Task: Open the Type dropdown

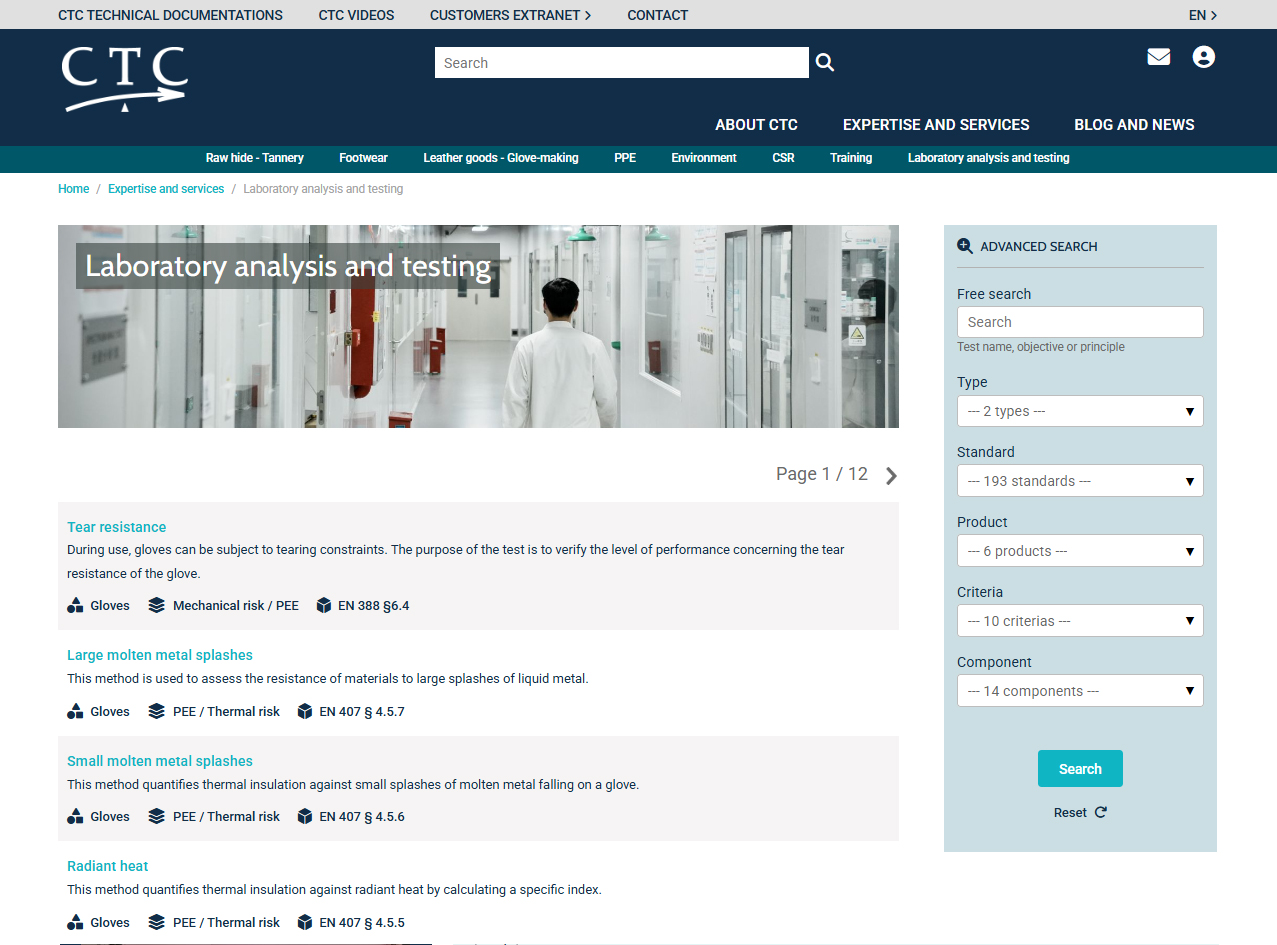Action: point(1080,411)
